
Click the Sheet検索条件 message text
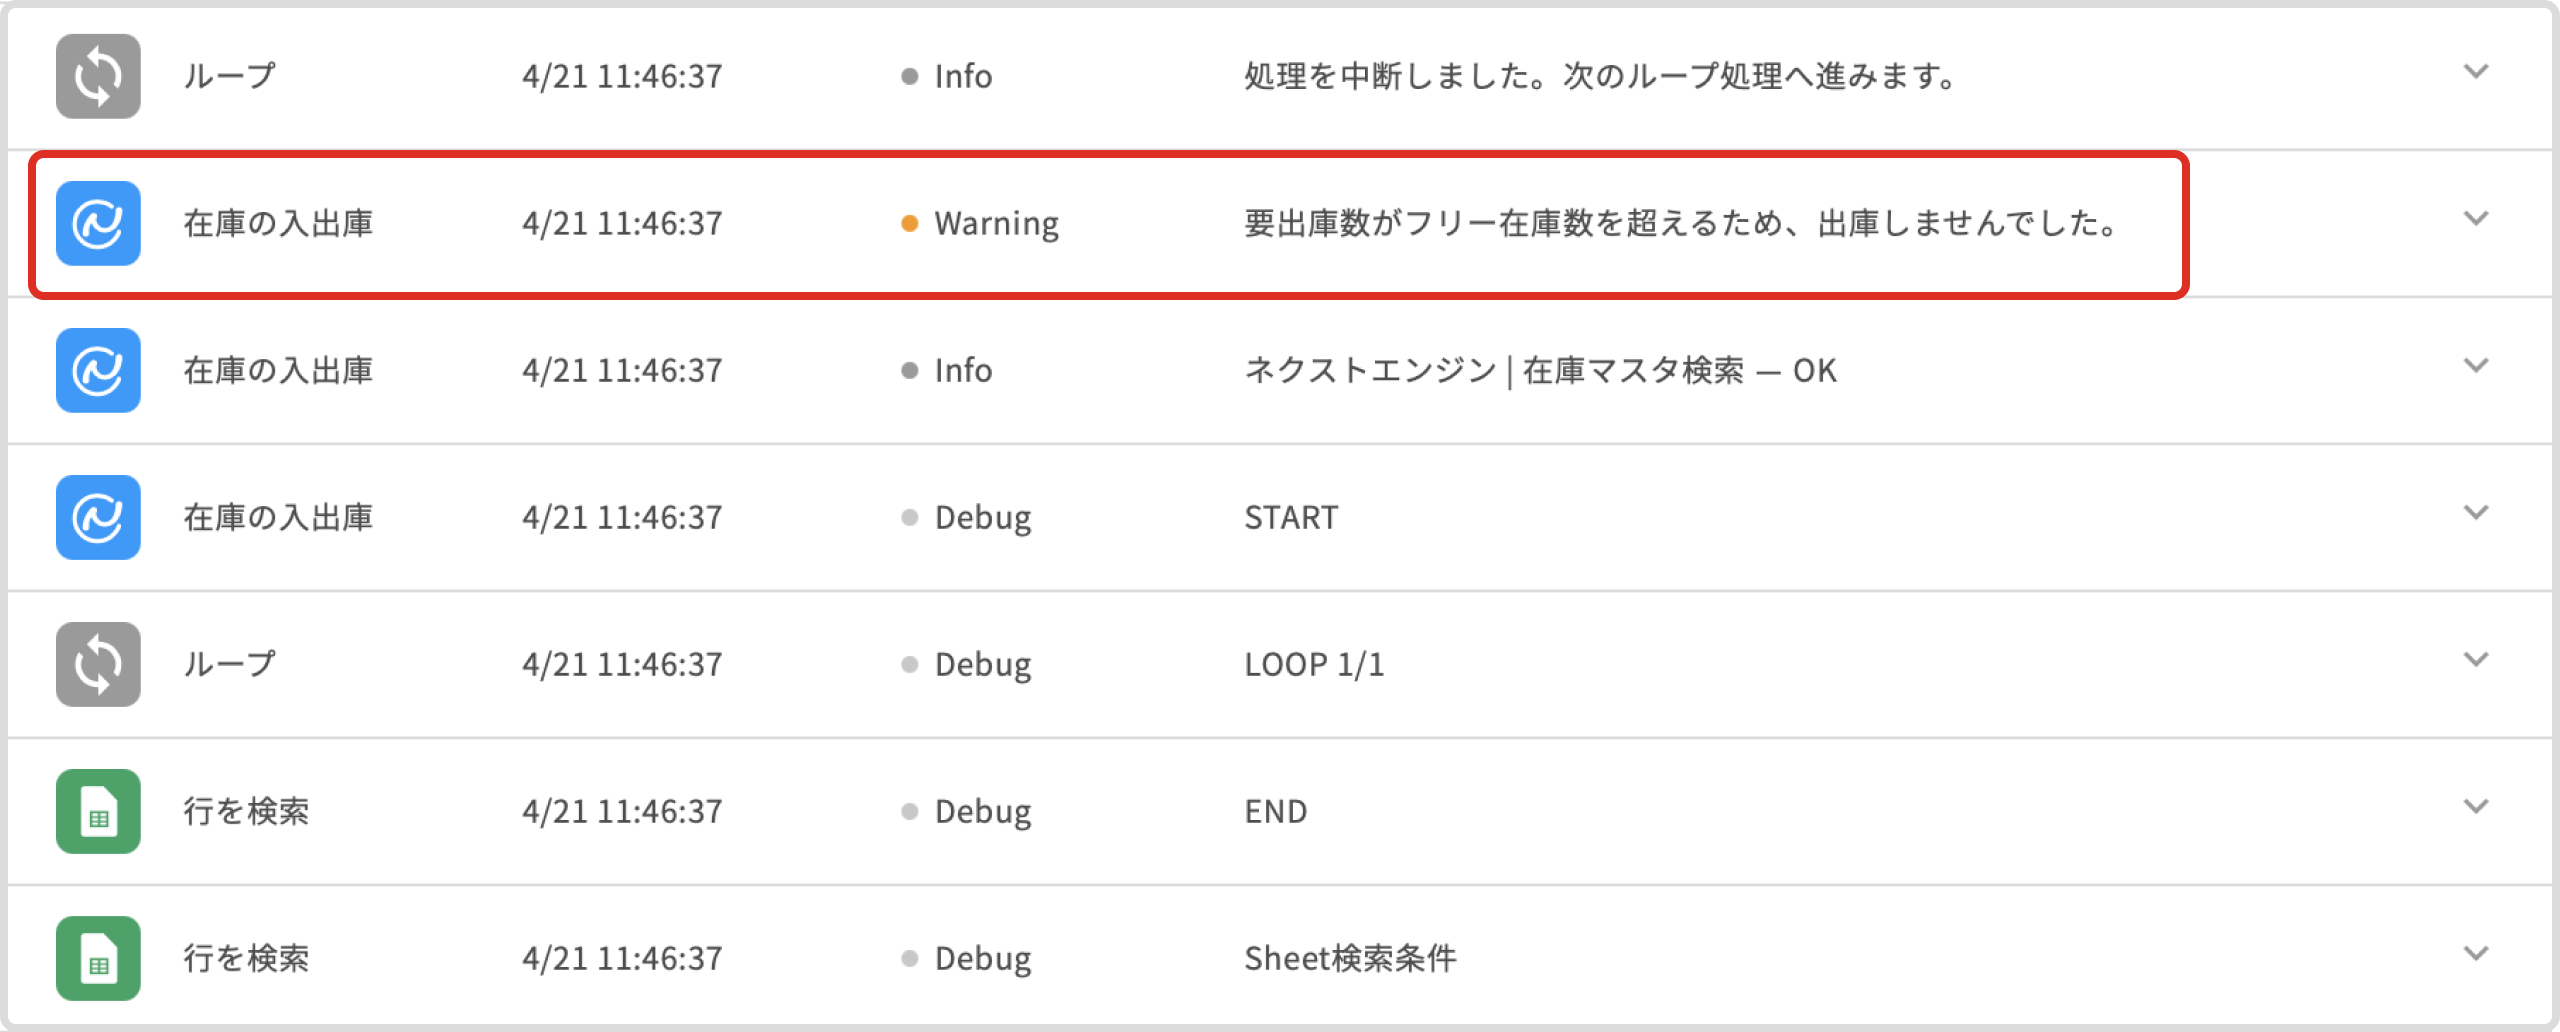(x=1350, y=959)
